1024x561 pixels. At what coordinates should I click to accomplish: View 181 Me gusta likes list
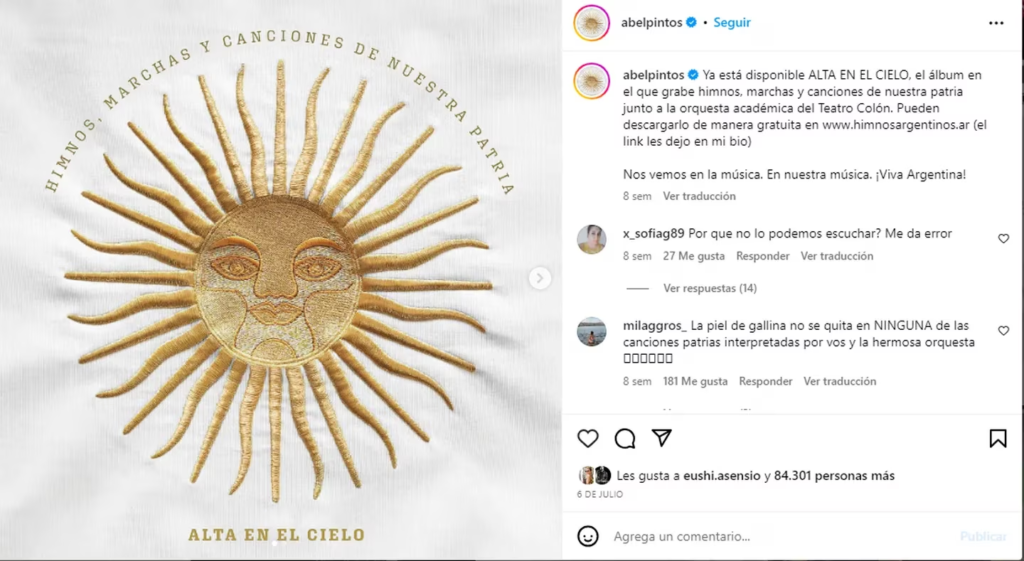(695, 381)
